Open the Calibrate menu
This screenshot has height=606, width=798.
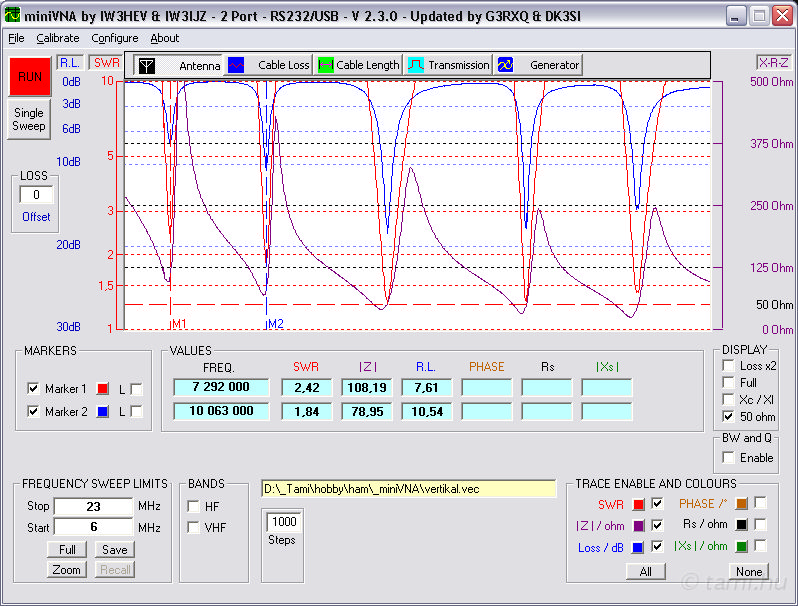pos(58,38)
